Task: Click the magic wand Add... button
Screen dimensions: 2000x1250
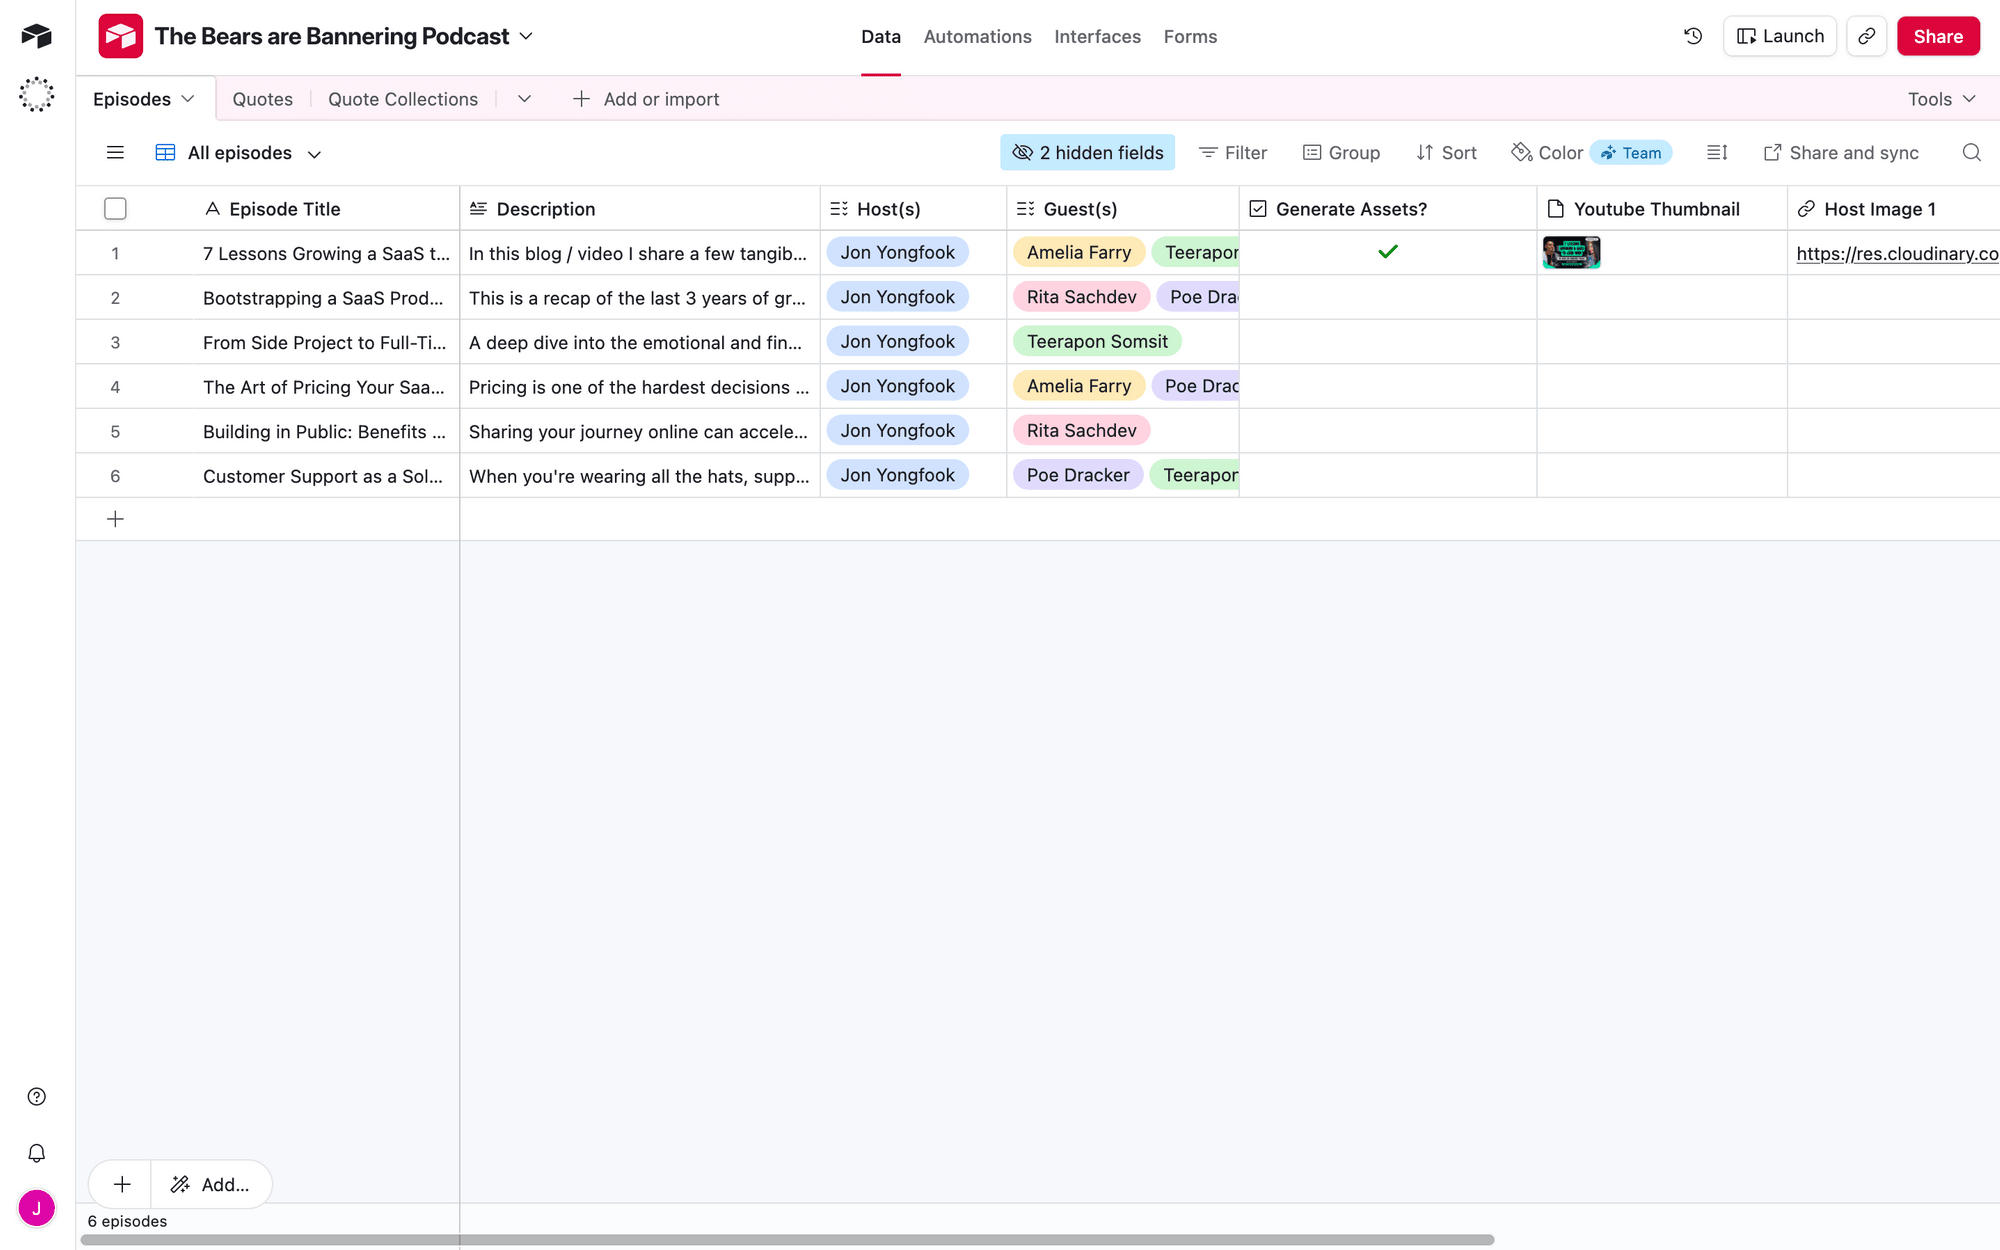Action: (x=211, y=1184)
